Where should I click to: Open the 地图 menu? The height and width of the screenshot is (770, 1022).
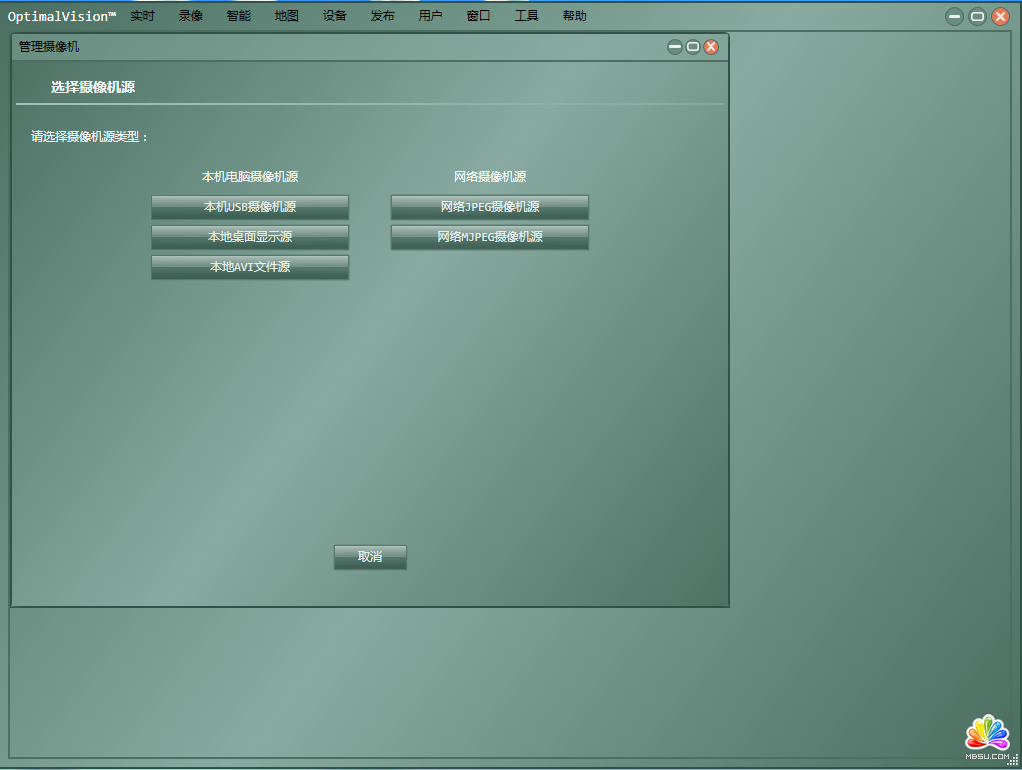[286, 16]
